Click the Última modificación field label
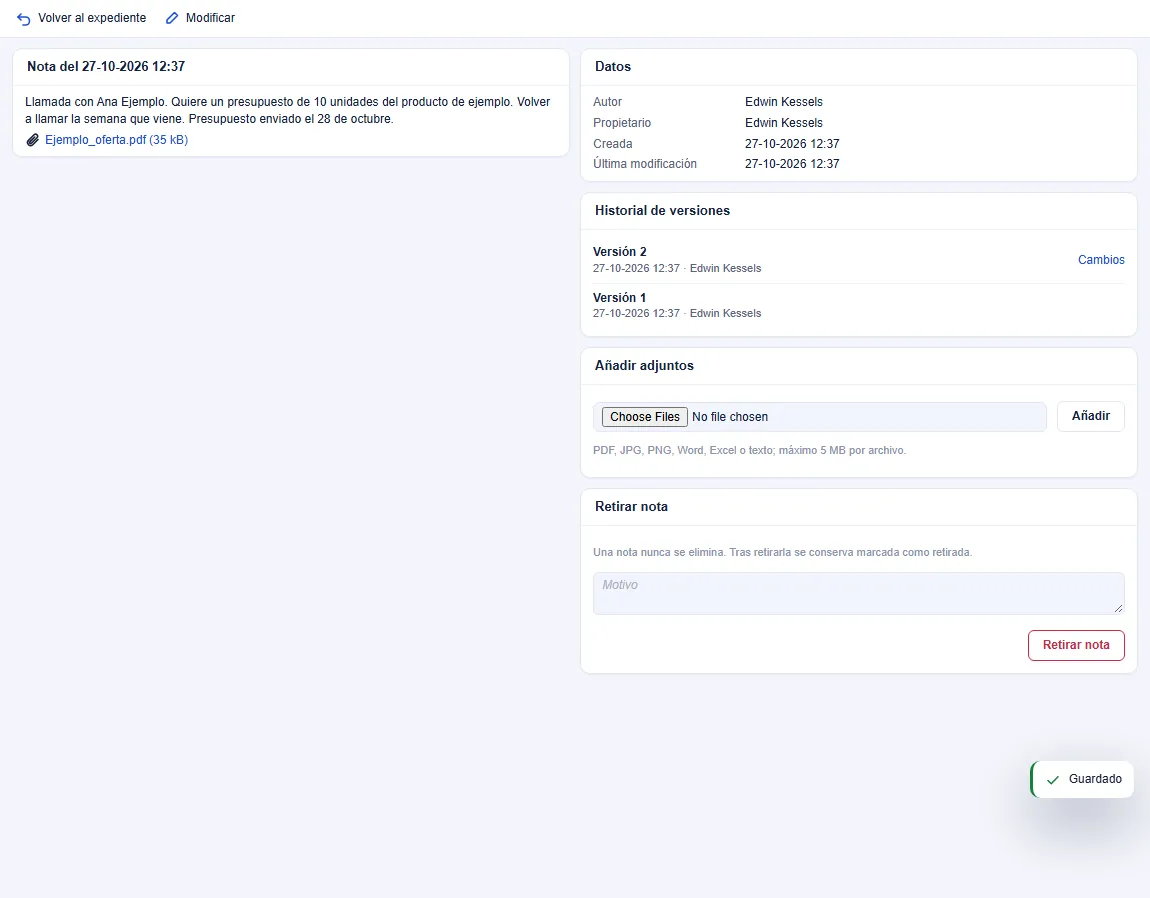The image size is (1150, 898). [x=645, y=164]
